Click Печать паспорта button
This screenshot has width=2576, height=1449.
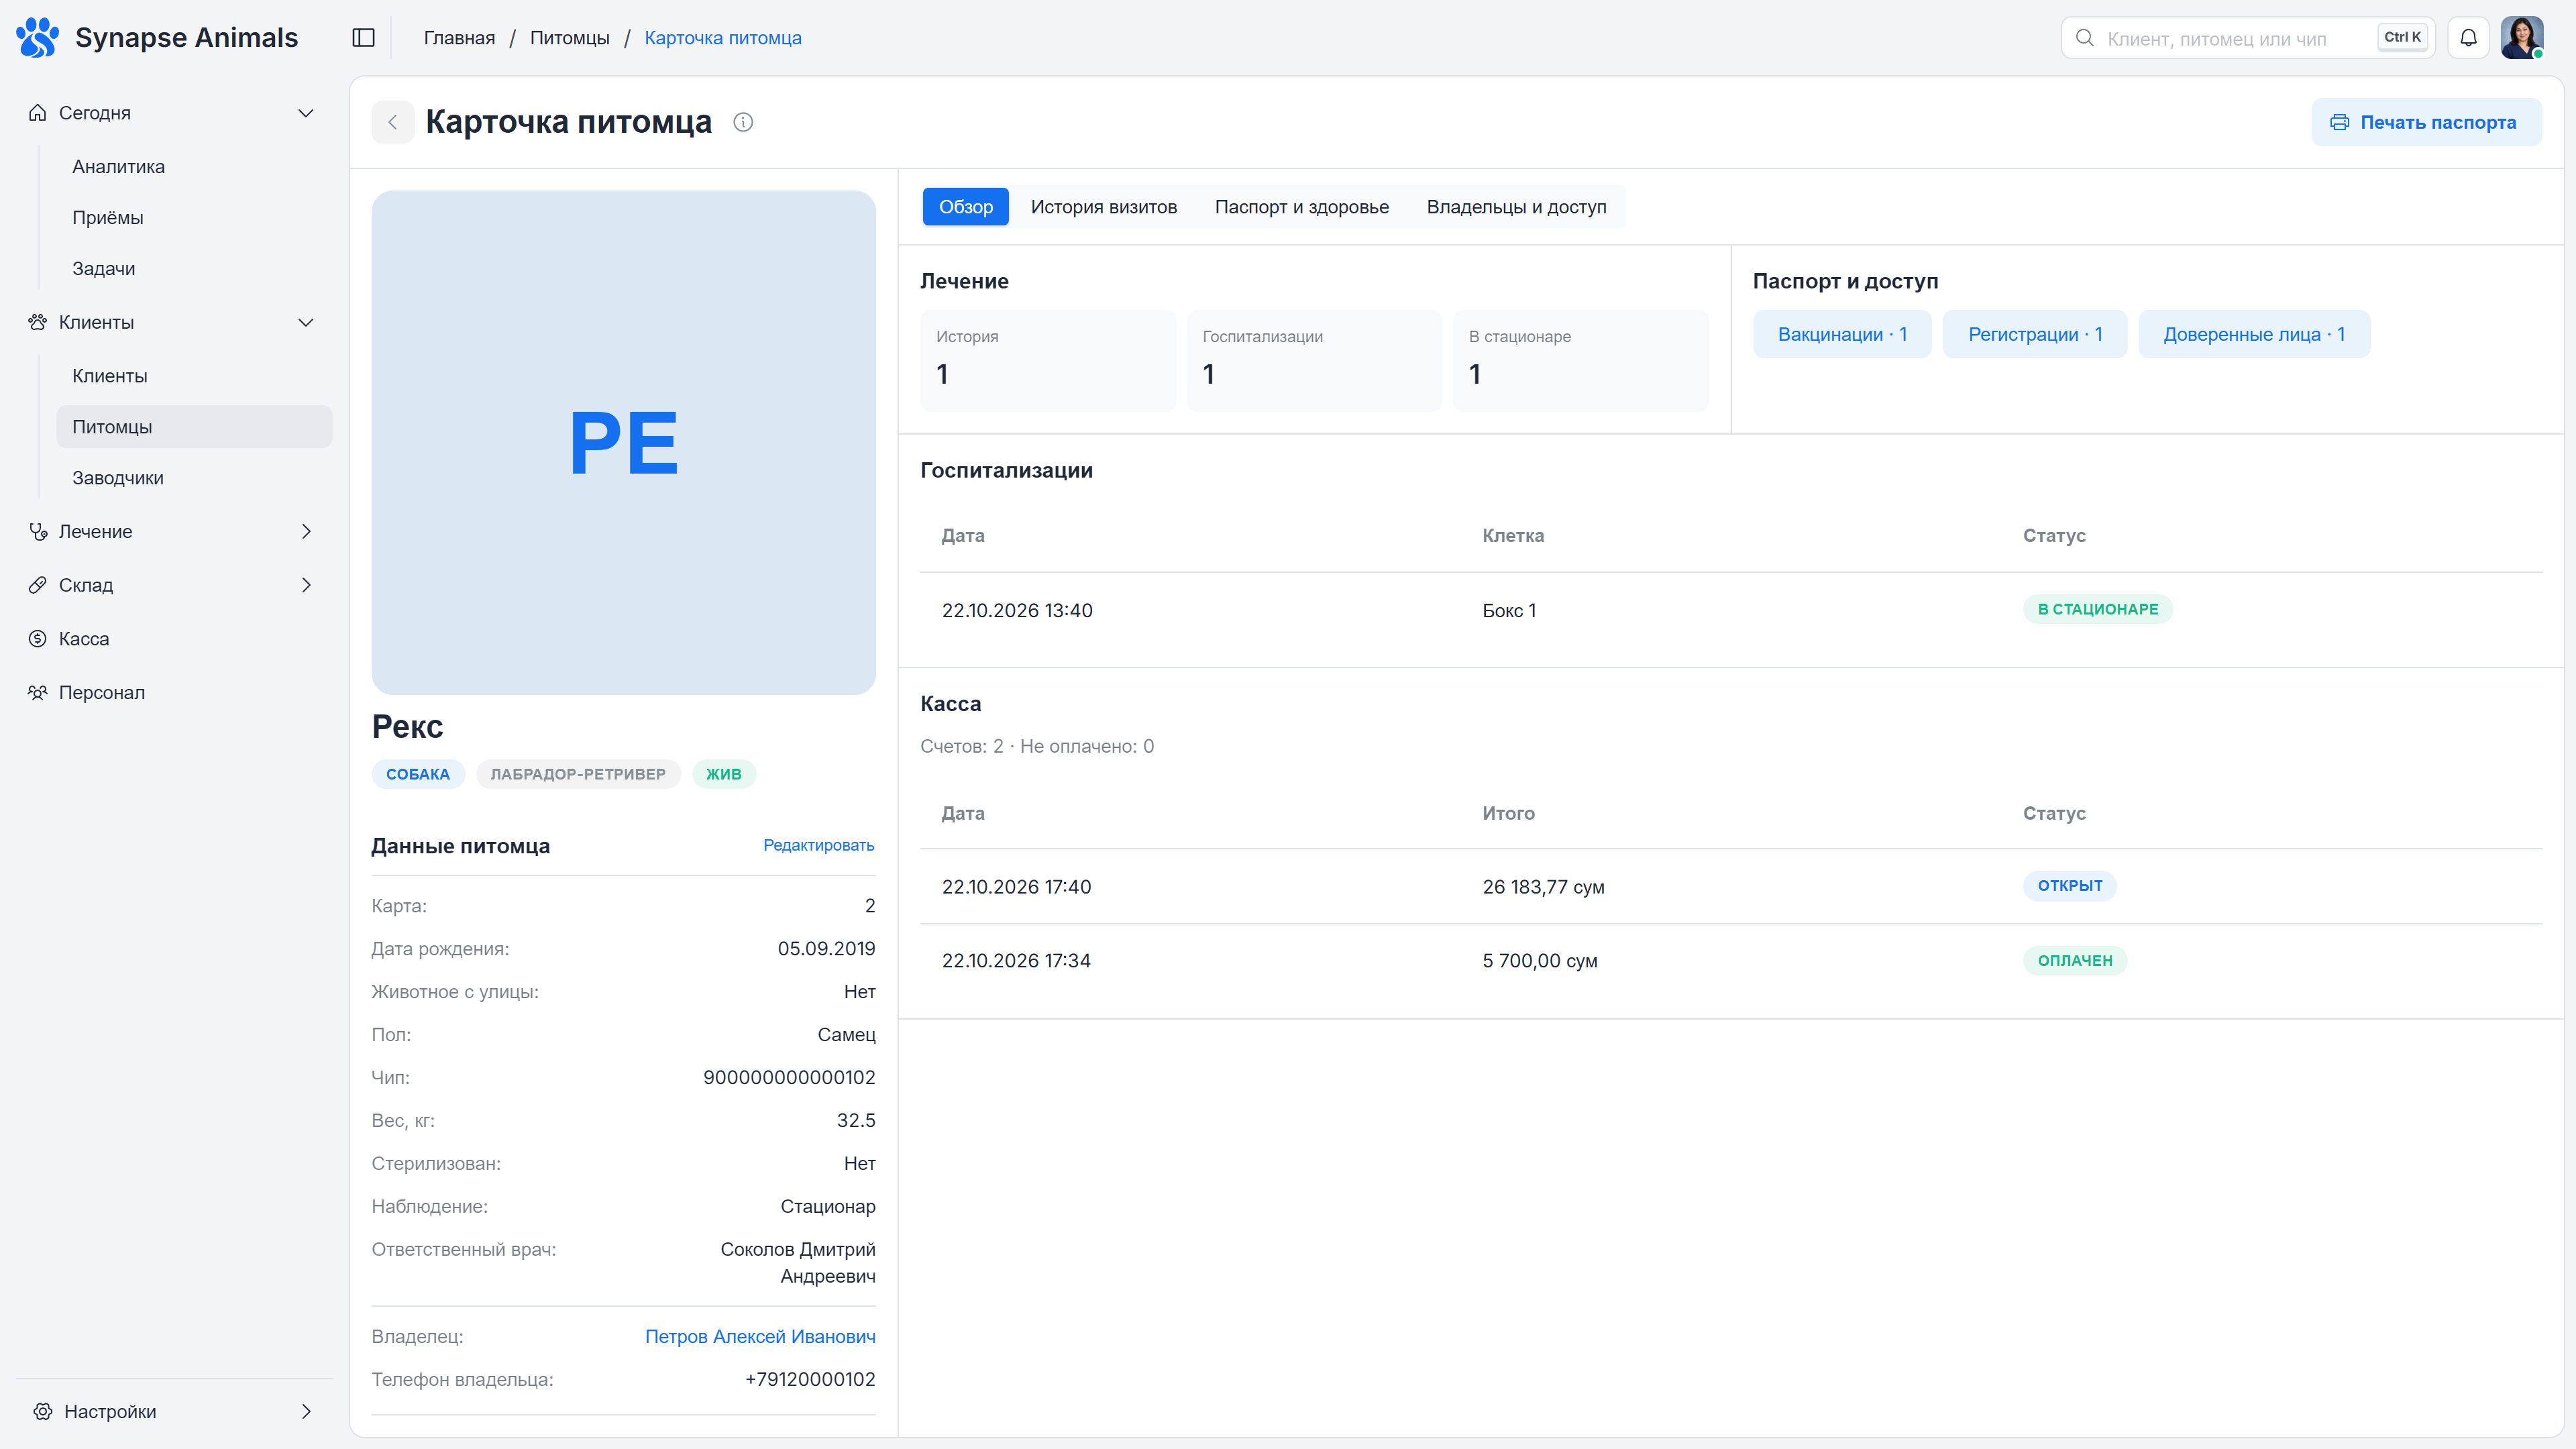click(2426, 122)
